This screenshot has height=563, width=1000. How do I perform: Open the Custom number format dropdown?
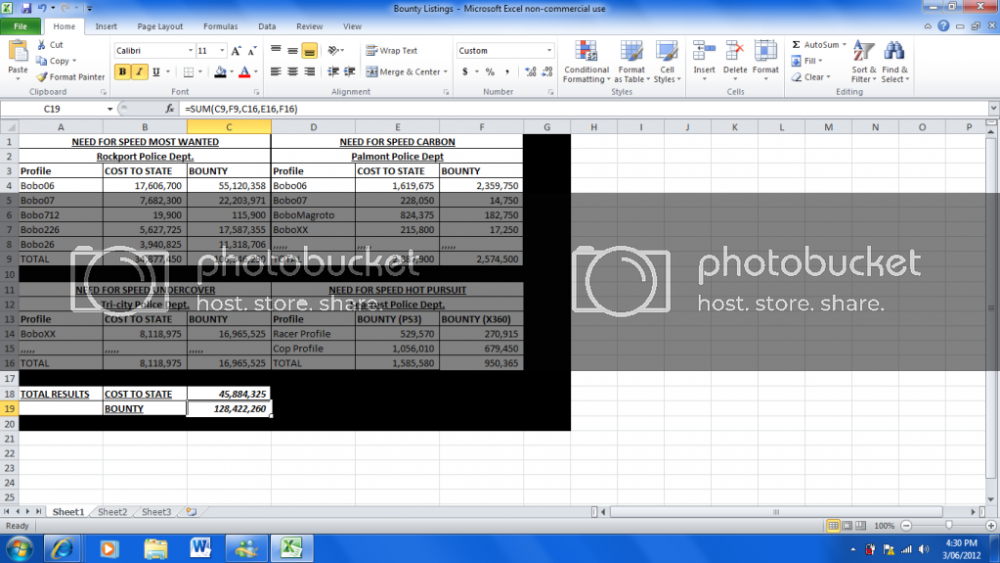pos(549,50)
